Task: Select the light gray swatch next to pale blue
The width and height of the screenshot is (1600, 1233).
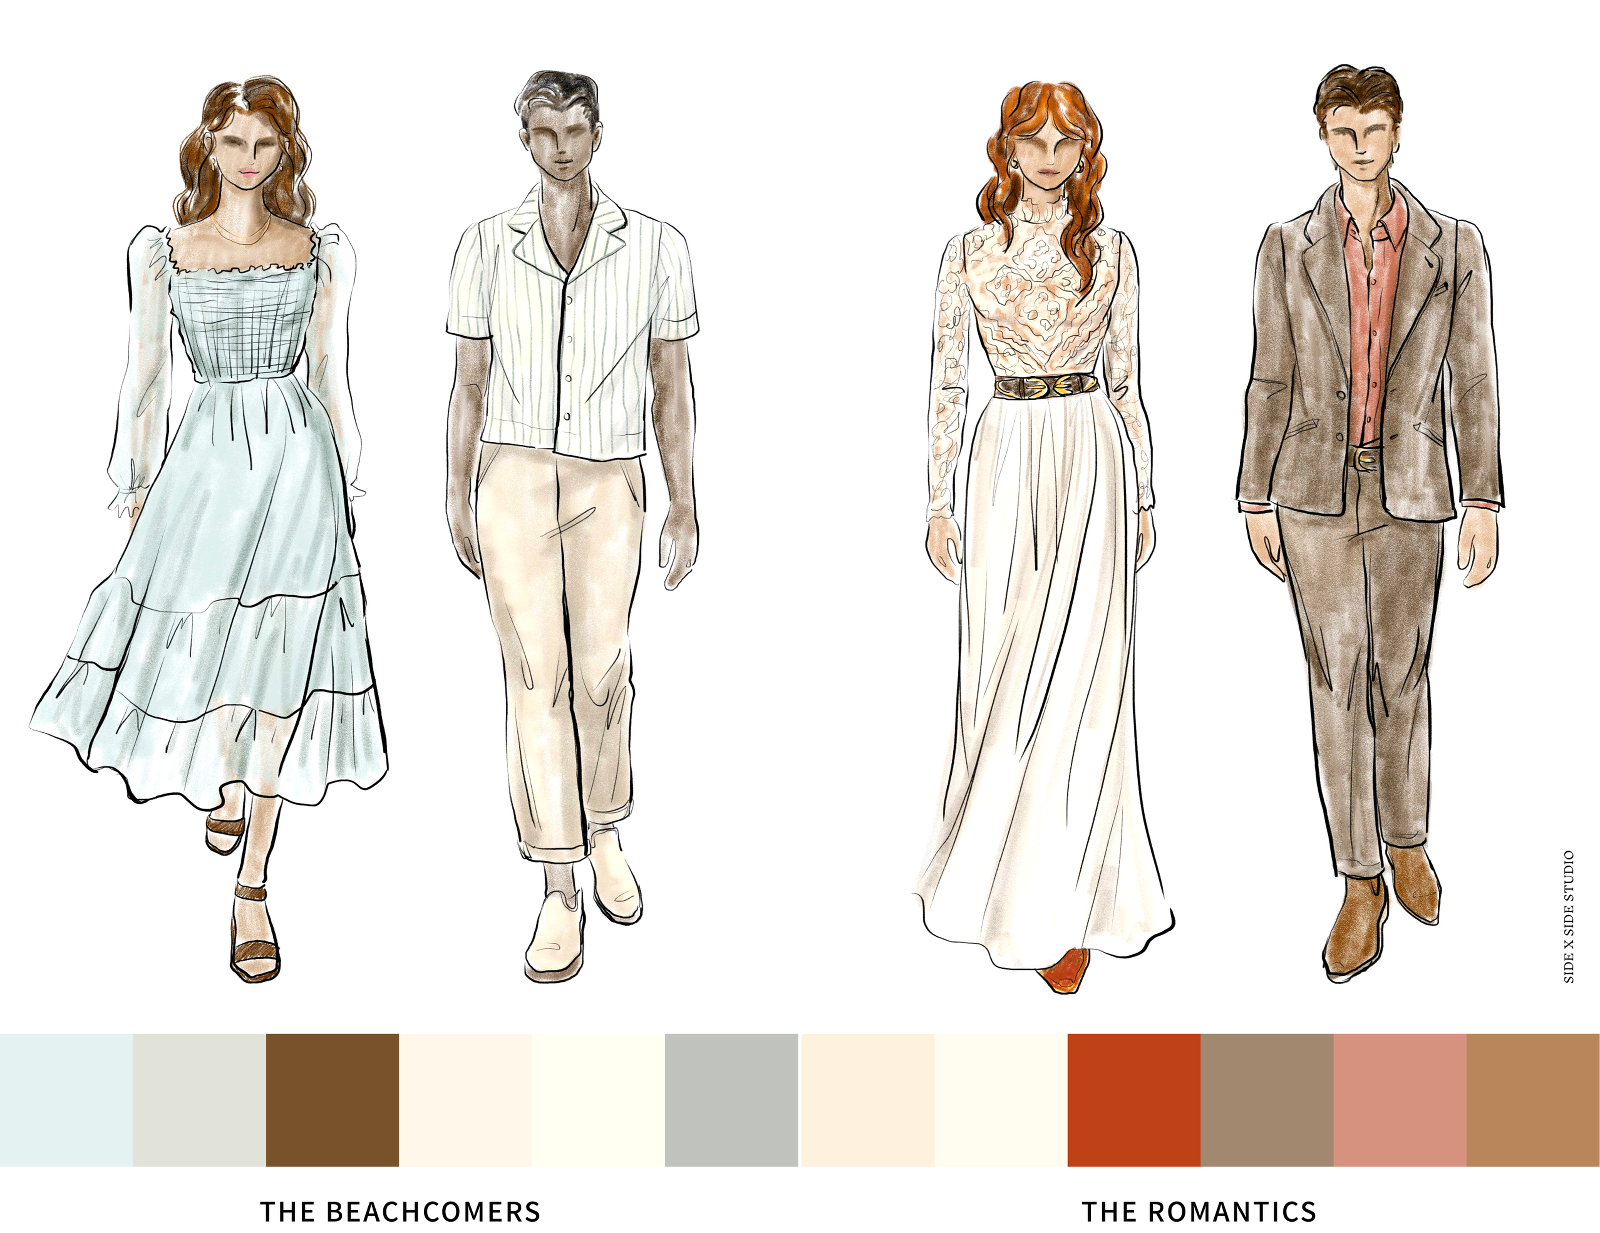Action: 199,1100
